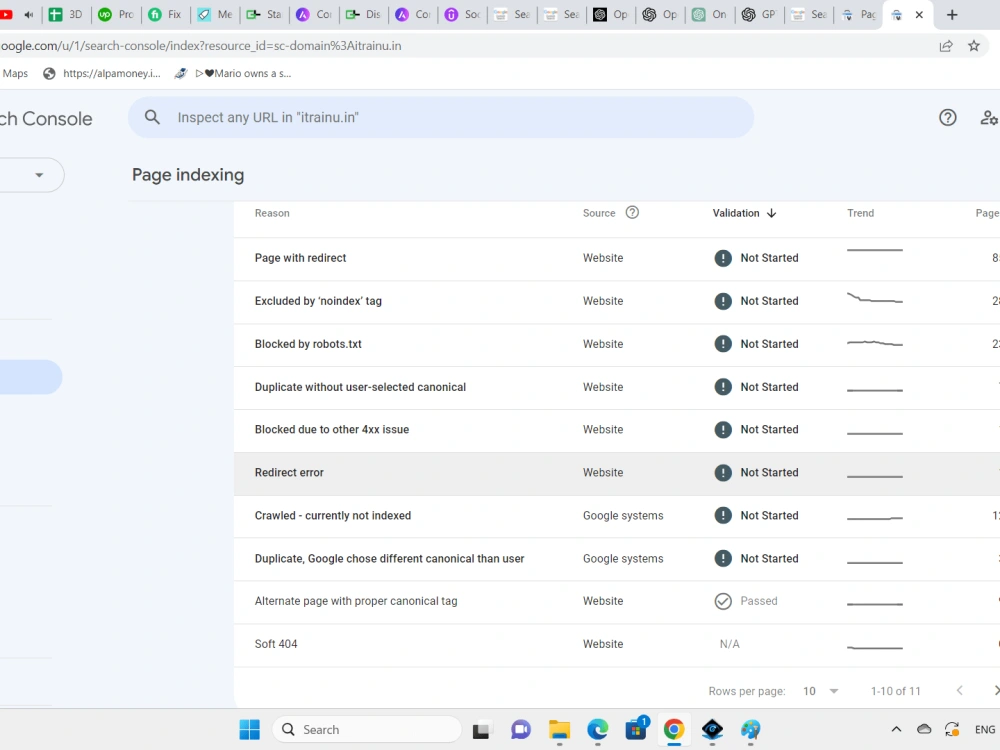Sort by Validation column arrow
Viewport: 1000px width, 750px height.
772,213
